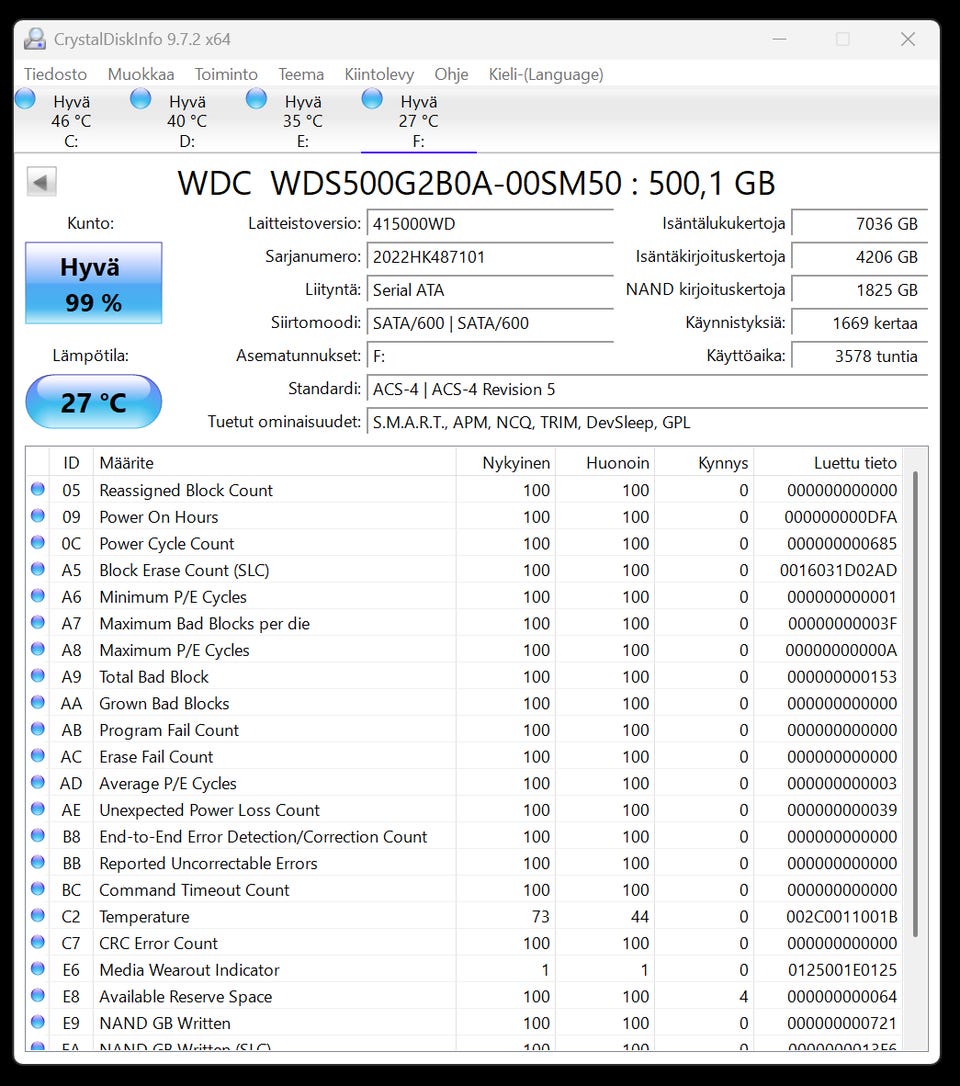Image resolution: width=960 pixels, height=1086 pixels.
Task: Click the status orb for Maximum P/E Cycles
Action: (38, 649)
